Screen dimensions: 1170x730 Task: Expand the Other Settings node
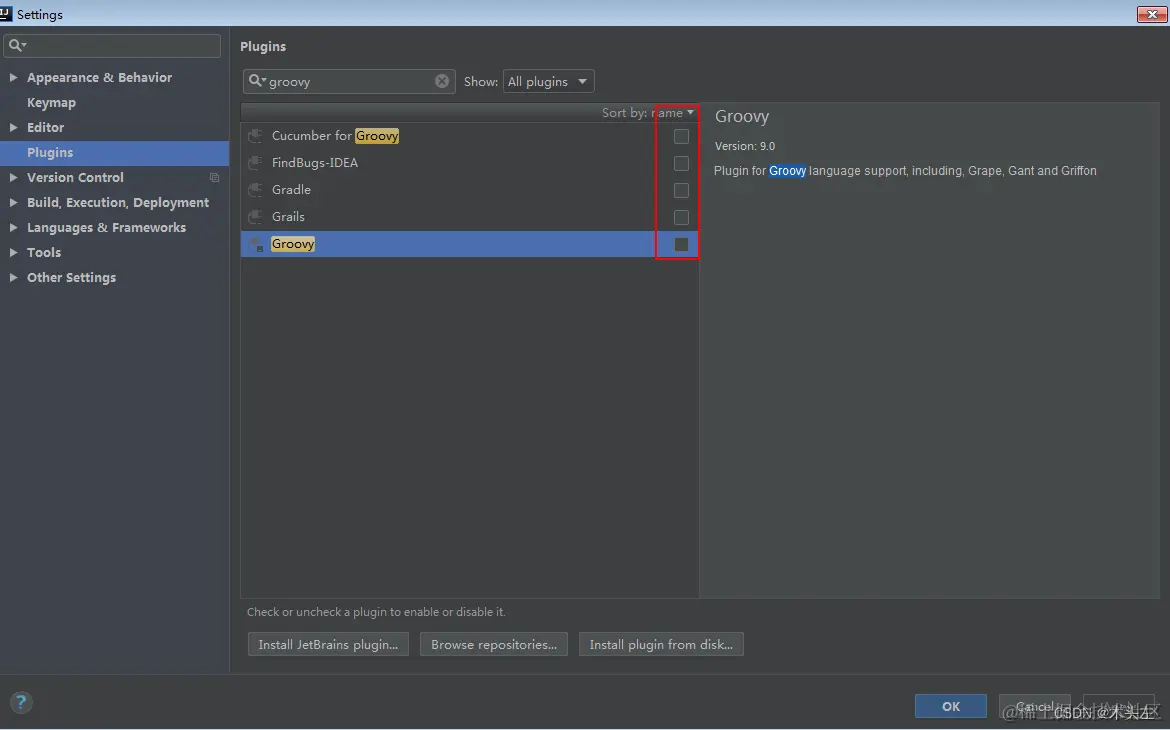click(13, 277)
